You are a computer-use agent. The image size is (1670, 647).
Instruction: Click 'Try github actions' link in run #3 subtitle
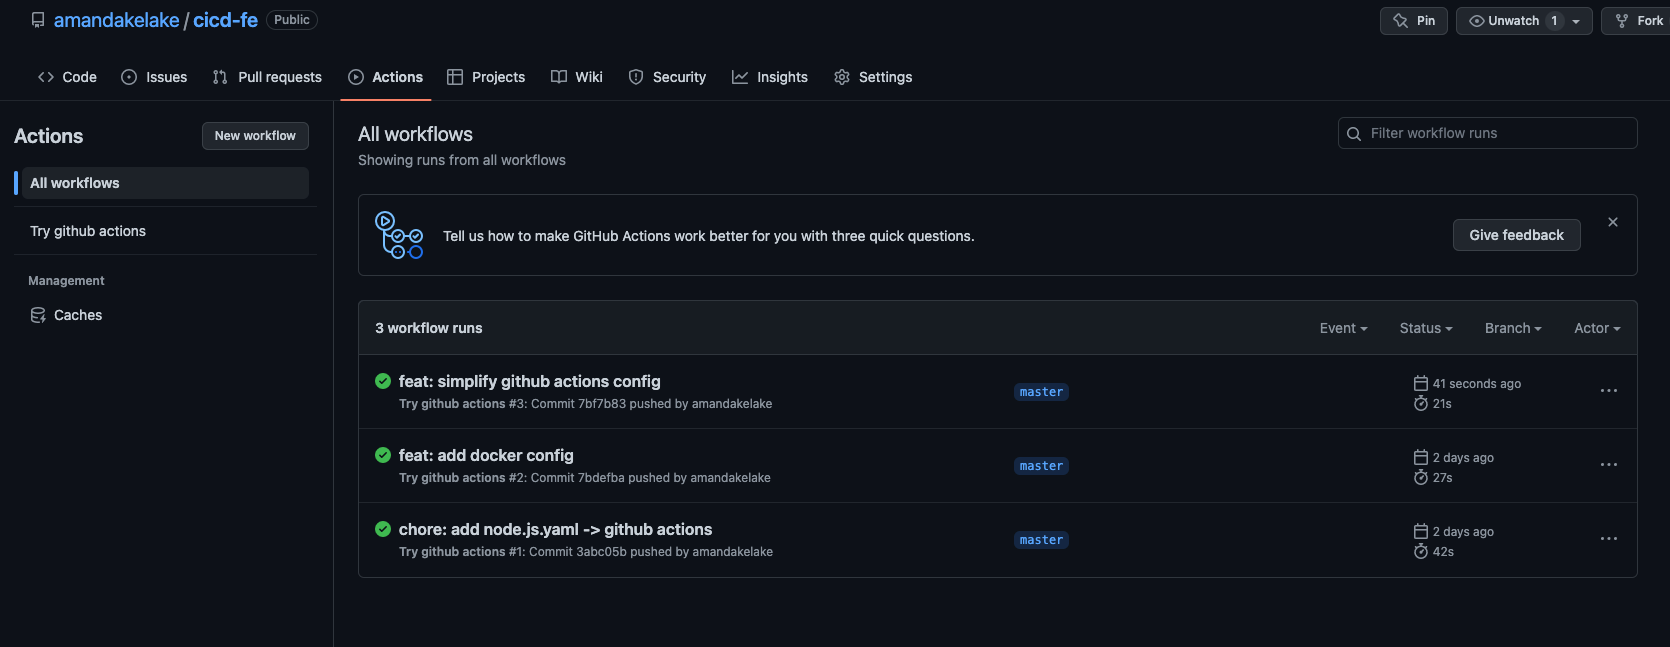452,404
